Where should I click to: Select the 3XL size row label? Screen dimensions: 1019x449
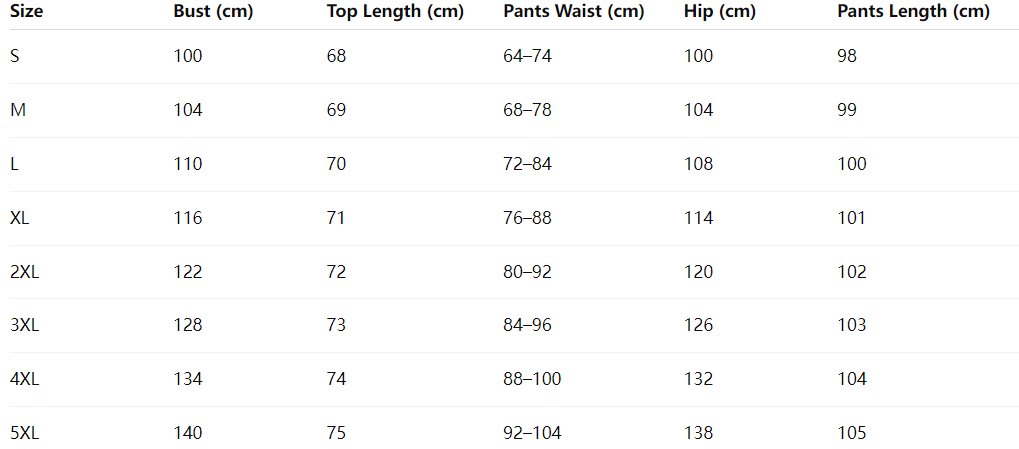25,325
